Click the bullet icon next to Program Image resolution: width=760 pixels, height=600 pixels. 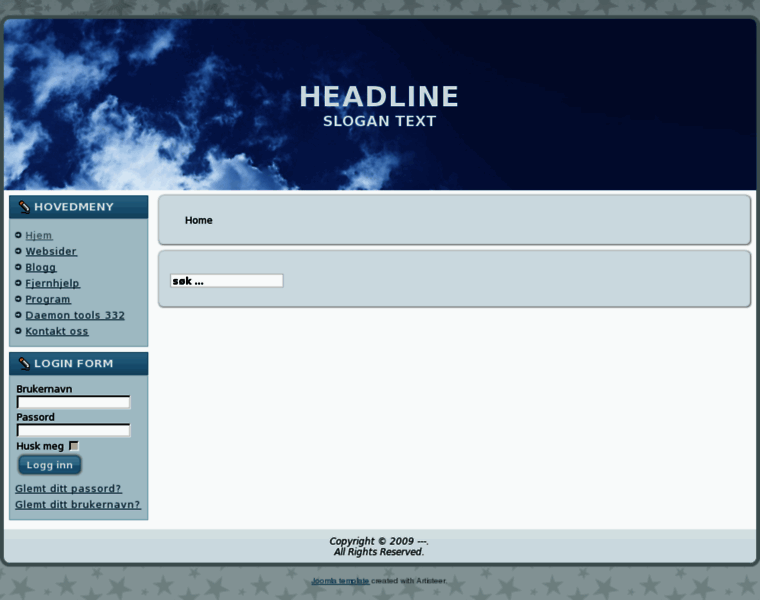point(18,299)
